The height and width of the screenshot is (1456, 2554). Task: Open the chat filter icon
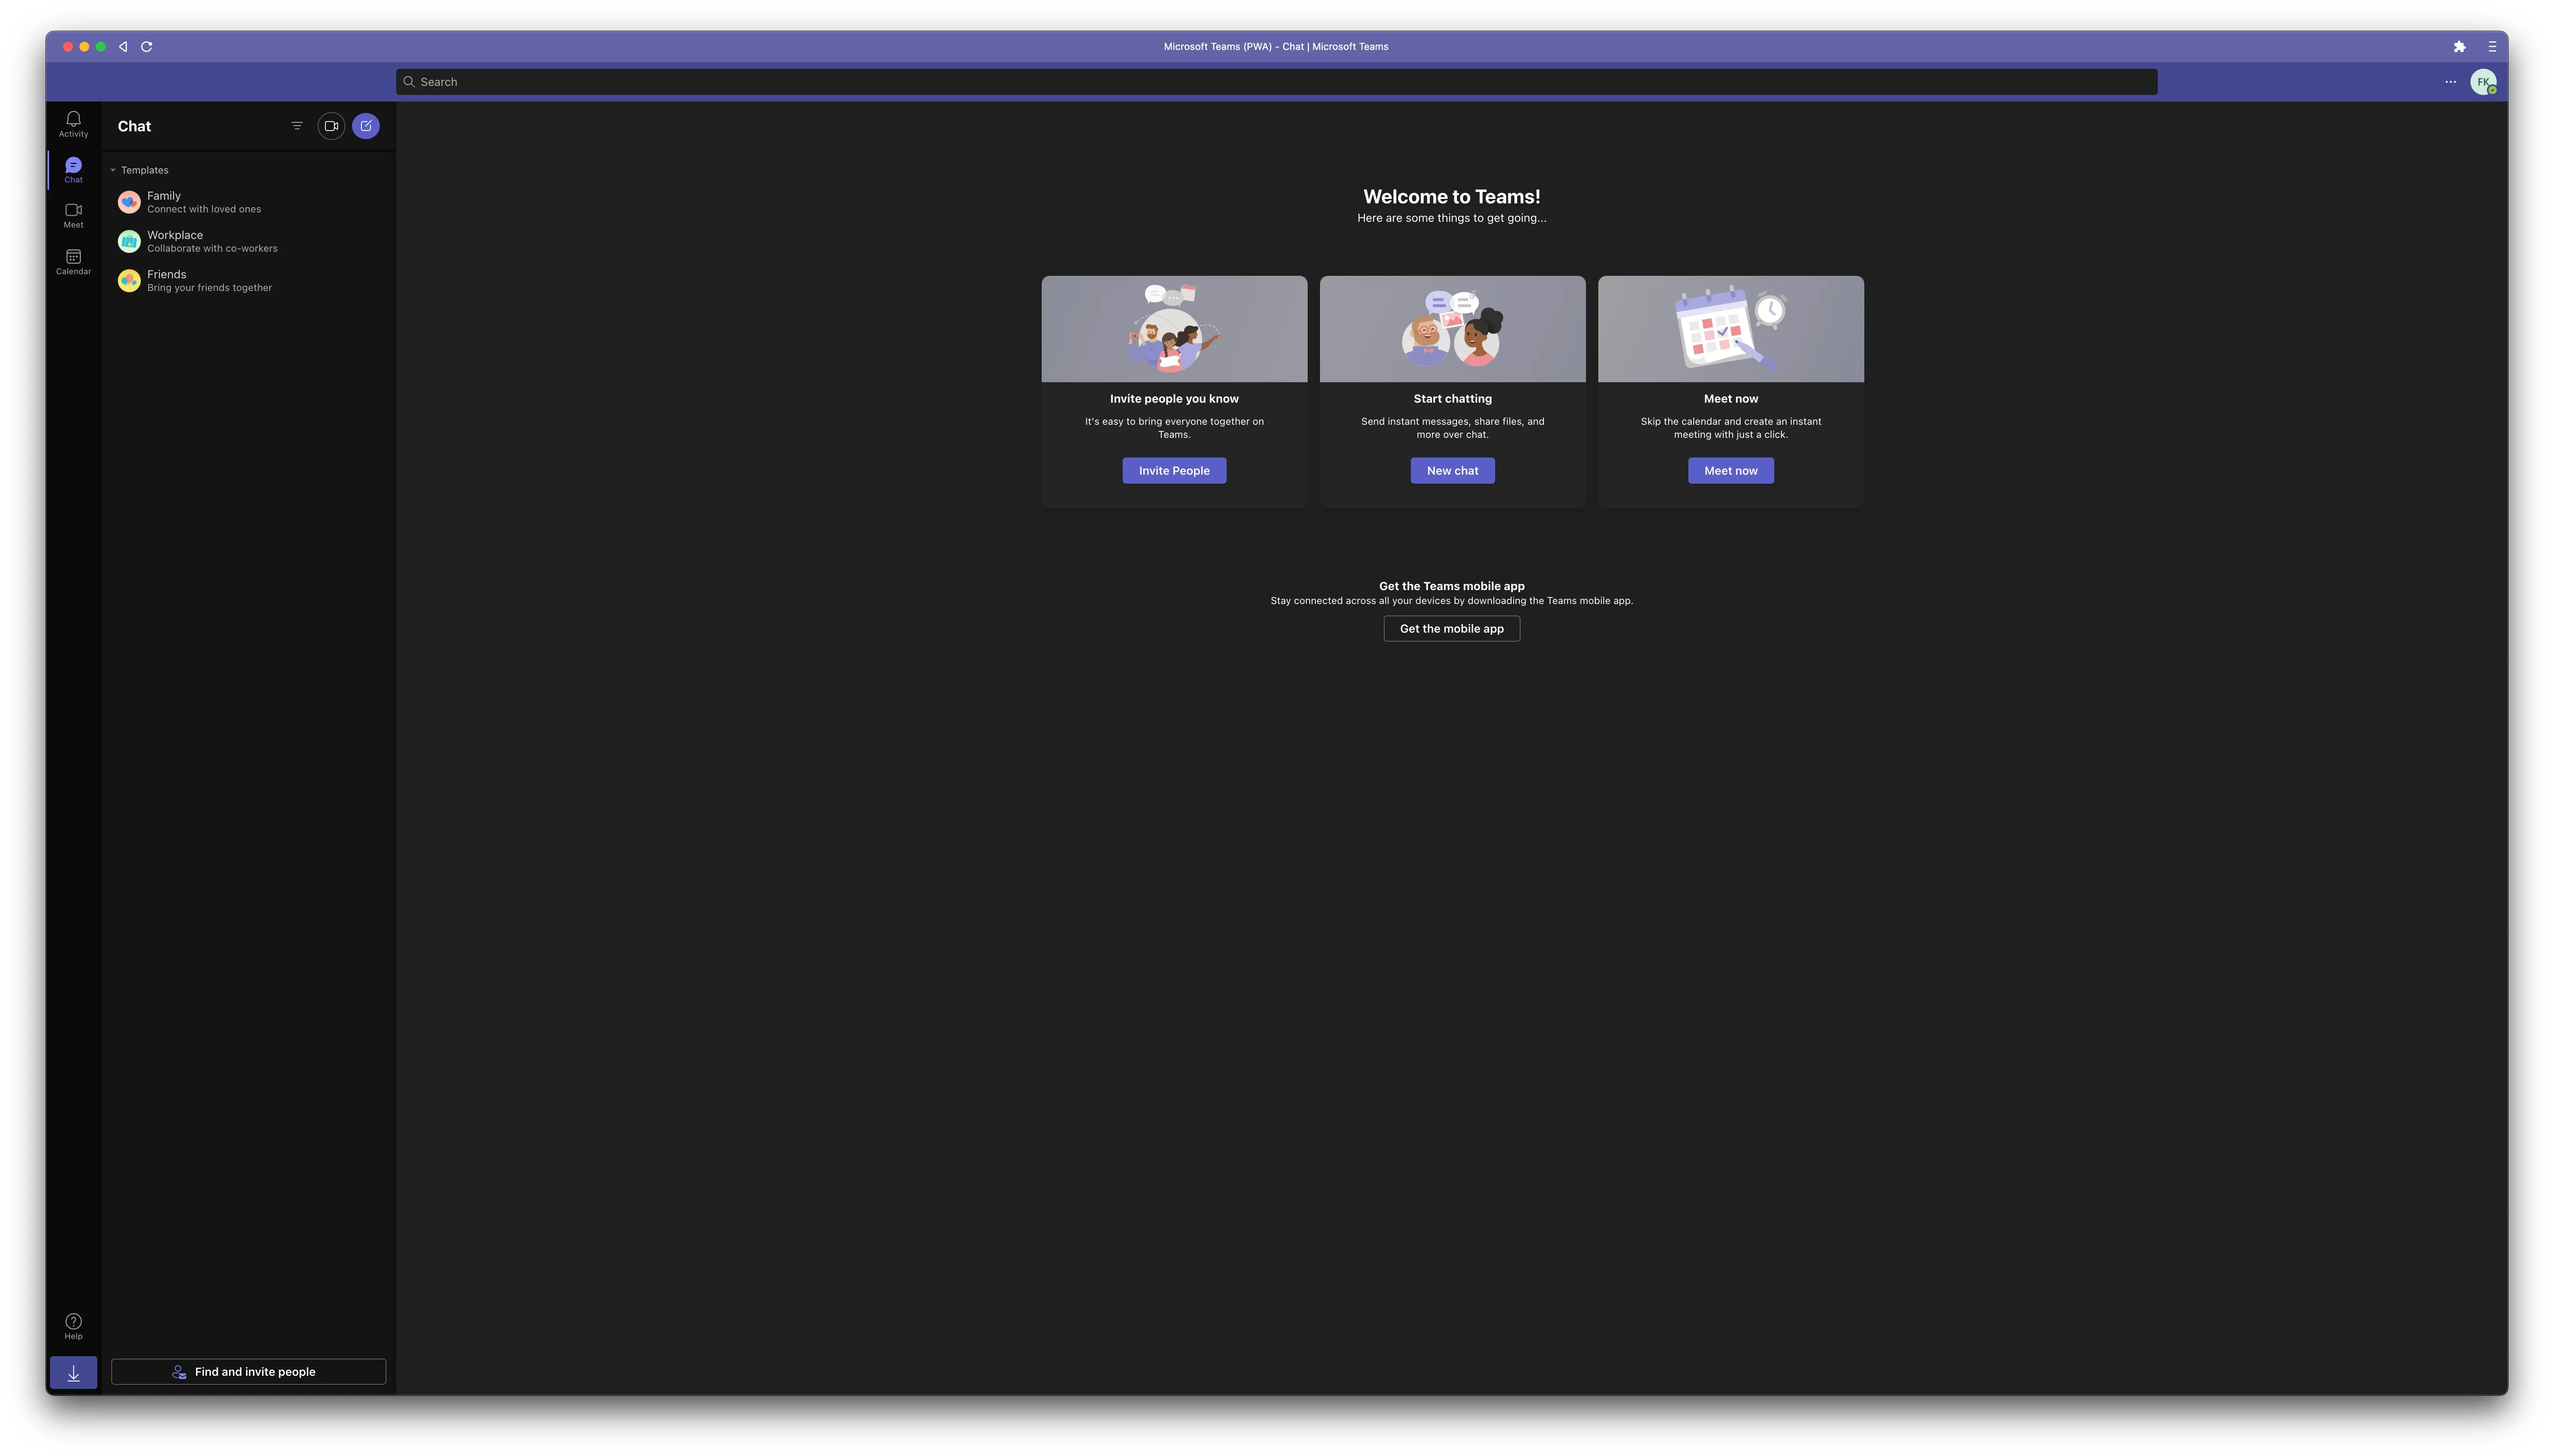[x=297, y=125]
